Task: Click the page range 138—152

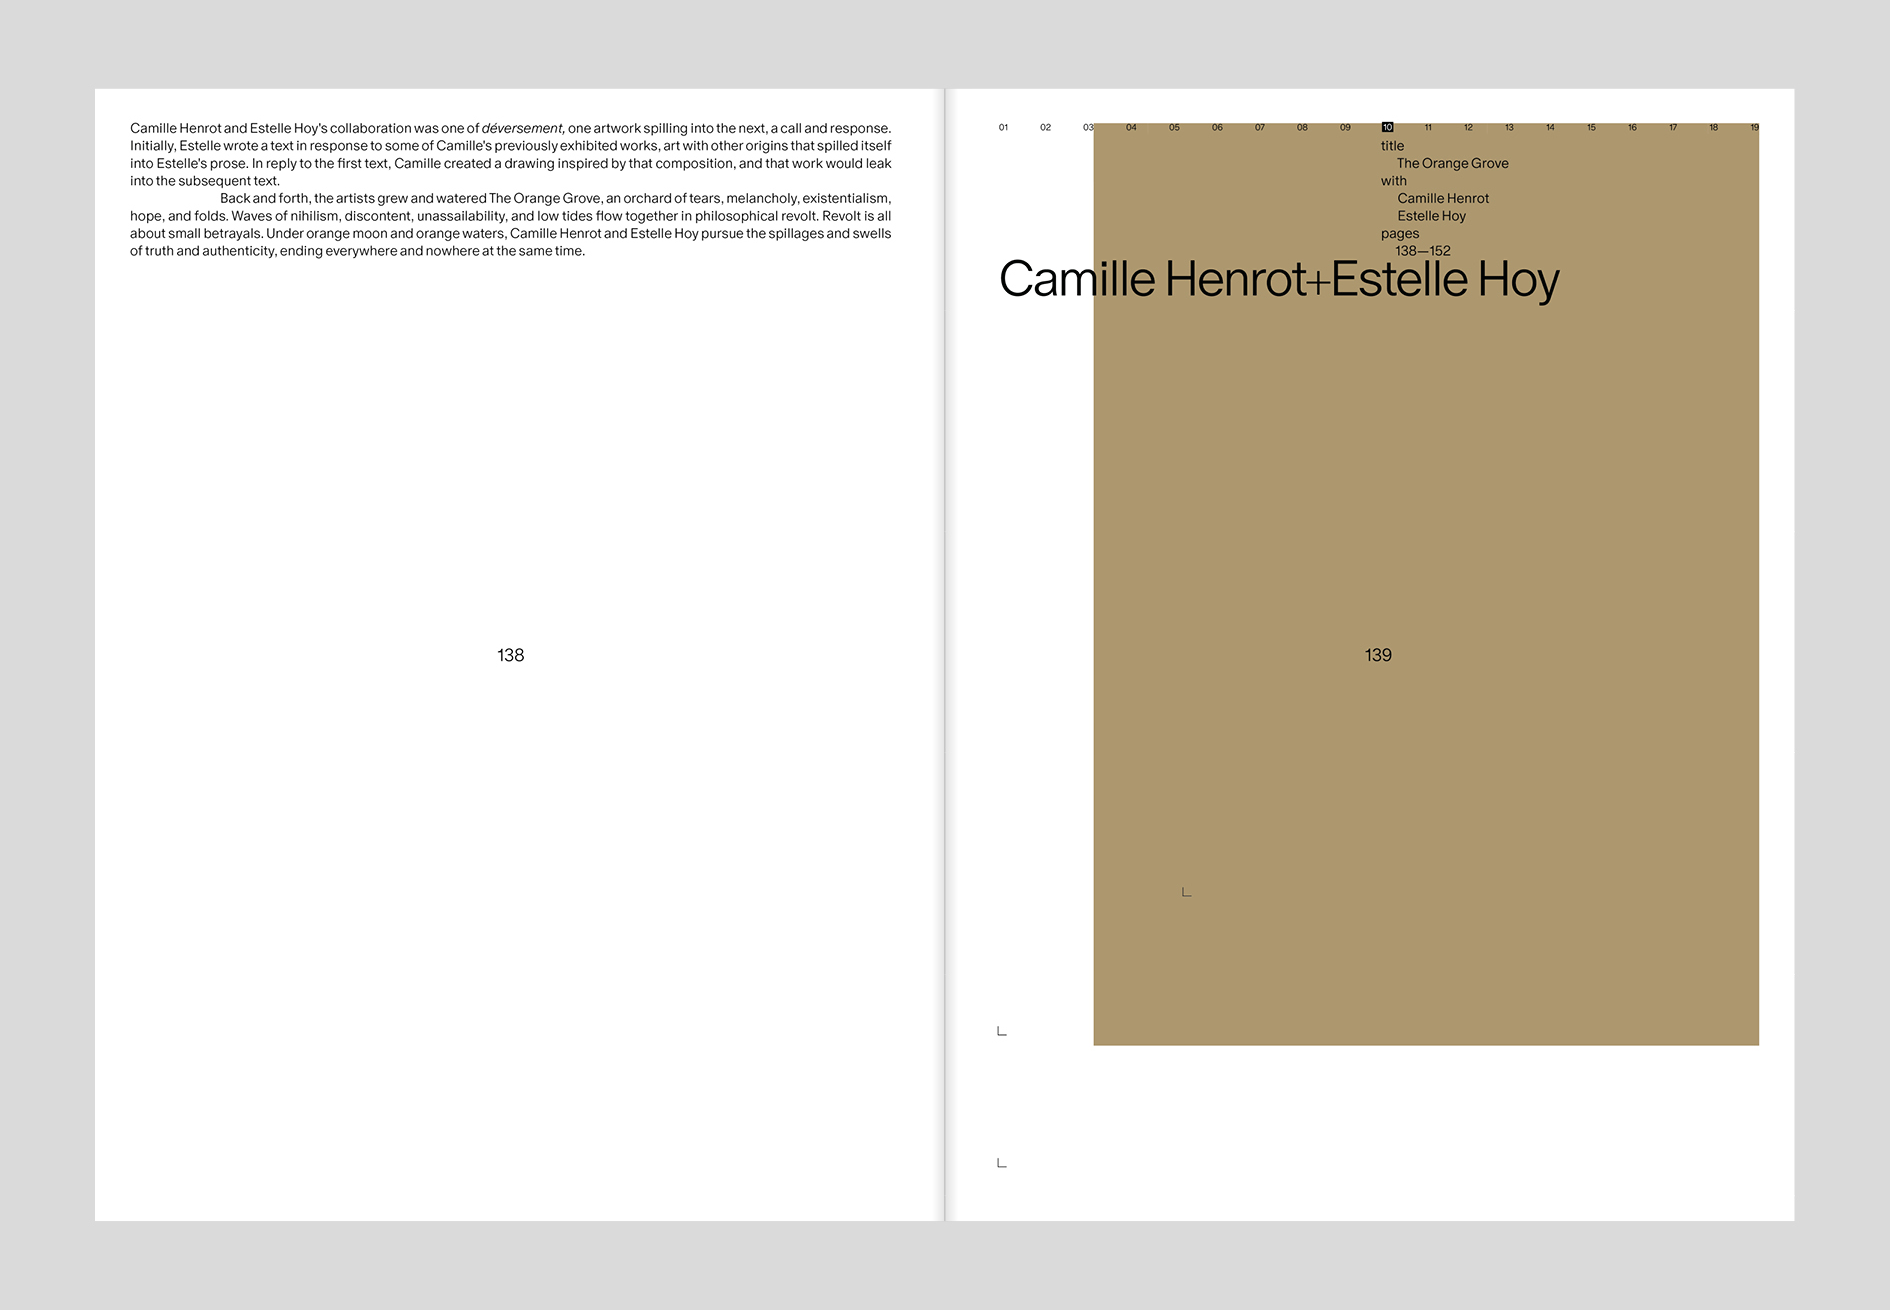Action: (1422, 251)
